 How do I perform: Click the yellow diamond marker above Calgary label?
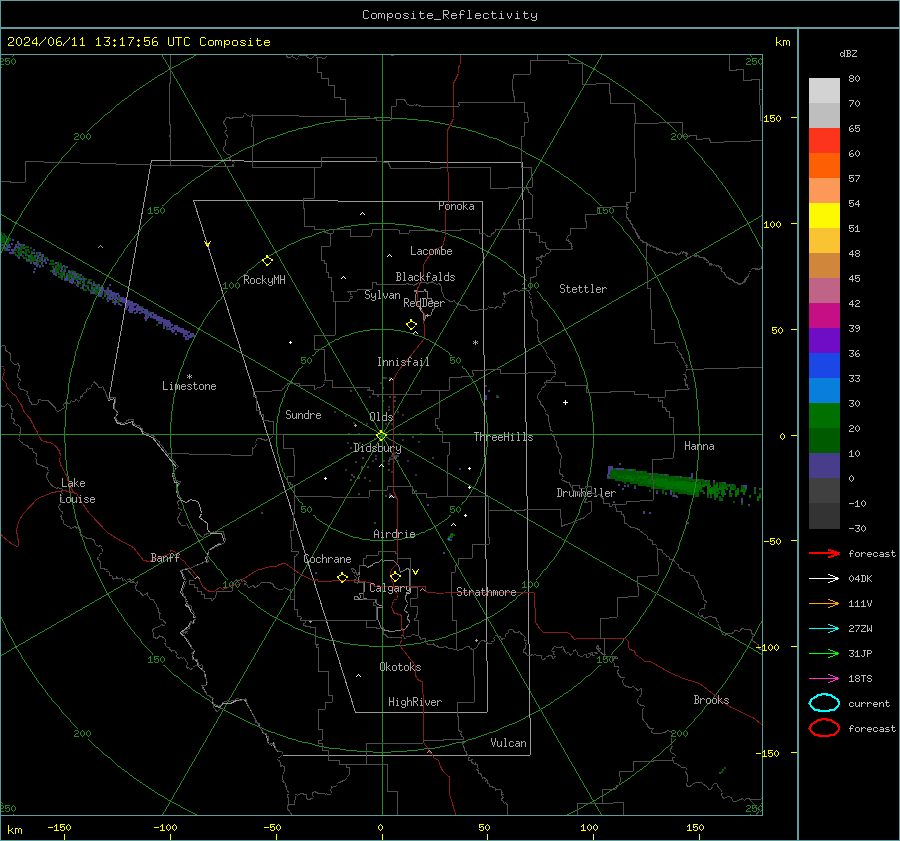pyautogui.click(x=395, y=576)
